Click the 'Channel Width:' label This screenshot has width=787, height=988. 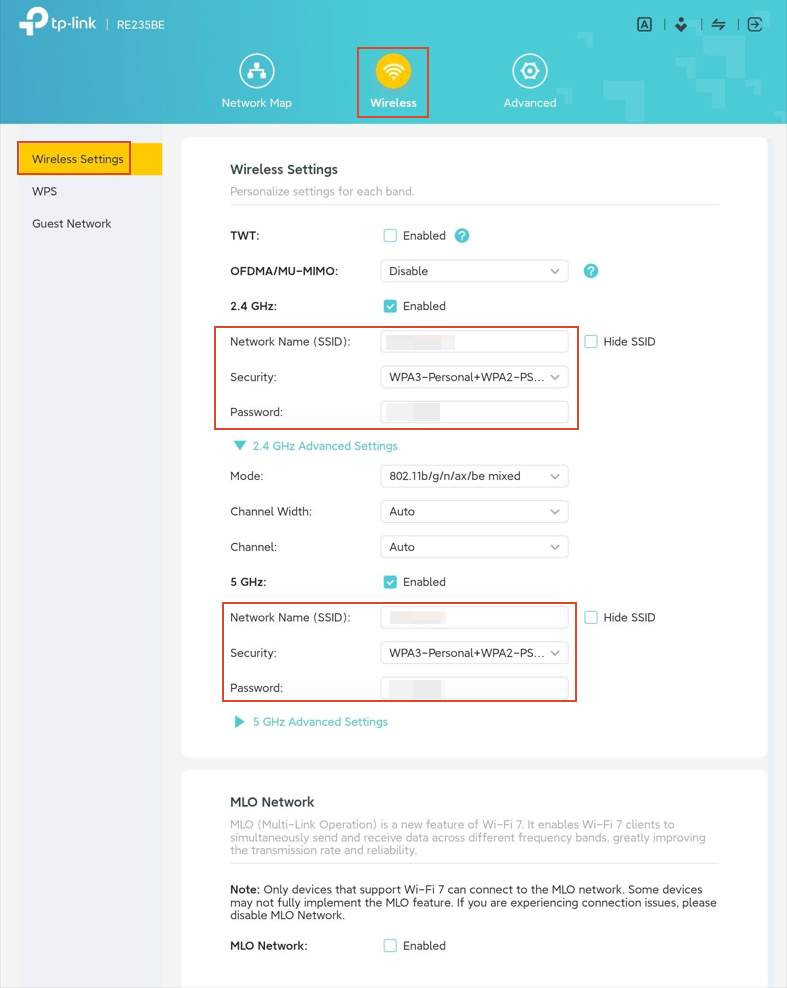pos(271,512)
